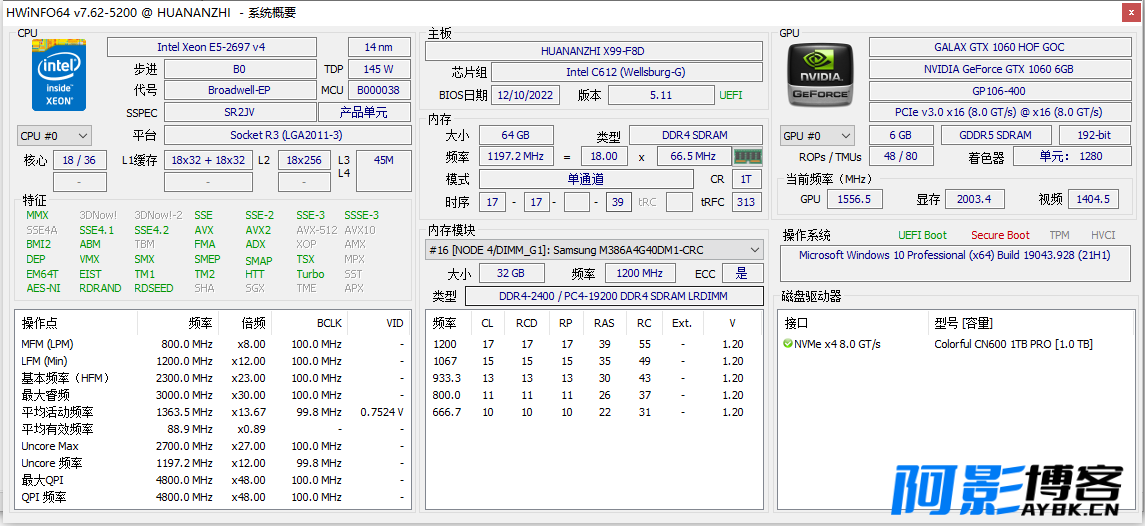Image resolution: width=1145 pixels, height=526 pixels.
Task: Click the DDR4 SDRAM memory type field
Action: coord(695,135)
